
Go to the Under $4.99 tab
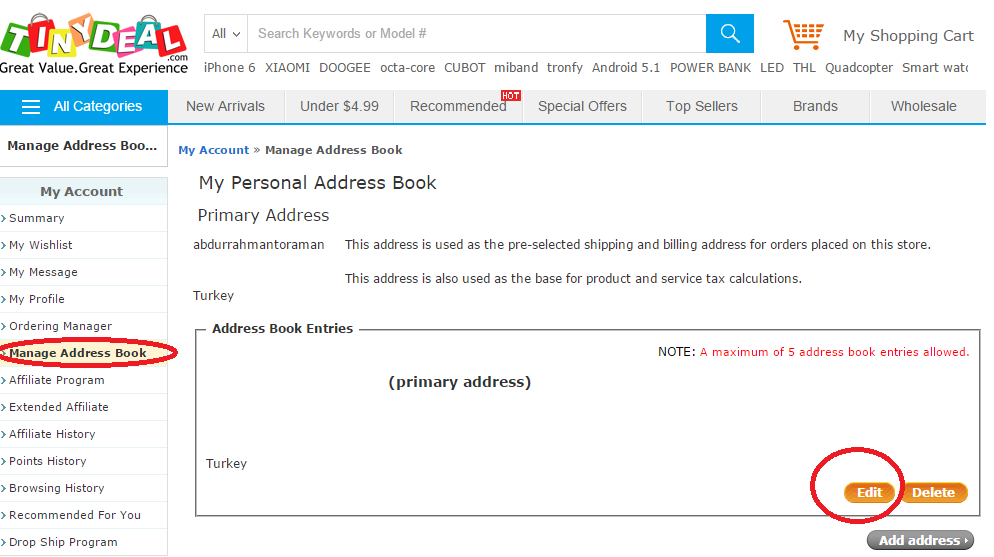[x=339, y=106]
